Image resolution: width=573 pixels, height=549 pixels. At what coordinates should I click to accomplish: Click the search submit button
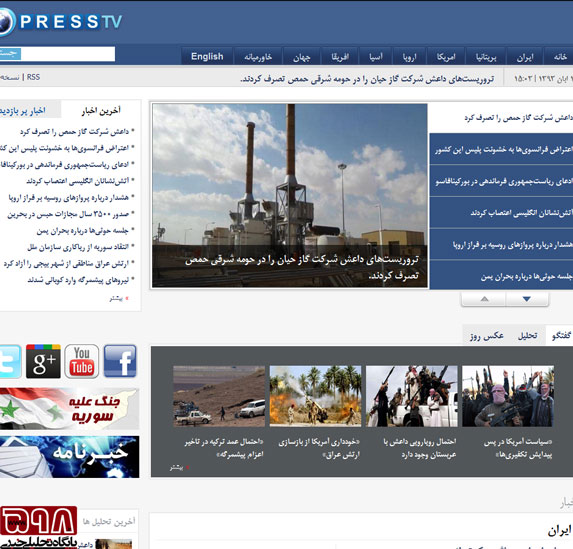(10, 54)
